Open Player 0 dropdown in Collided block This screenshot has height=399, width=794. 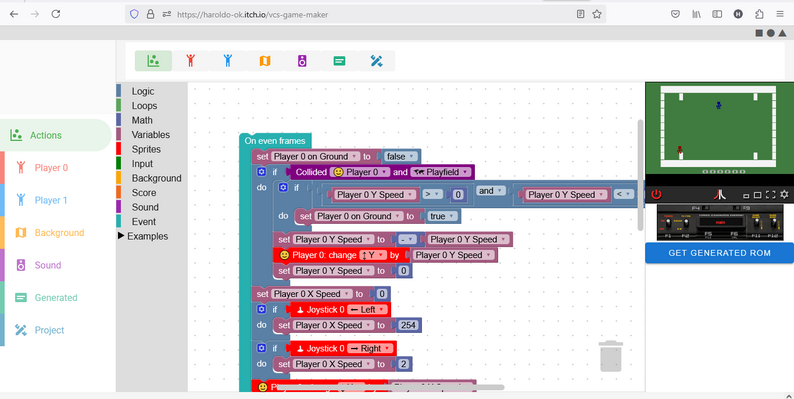[x=360, y=172]
